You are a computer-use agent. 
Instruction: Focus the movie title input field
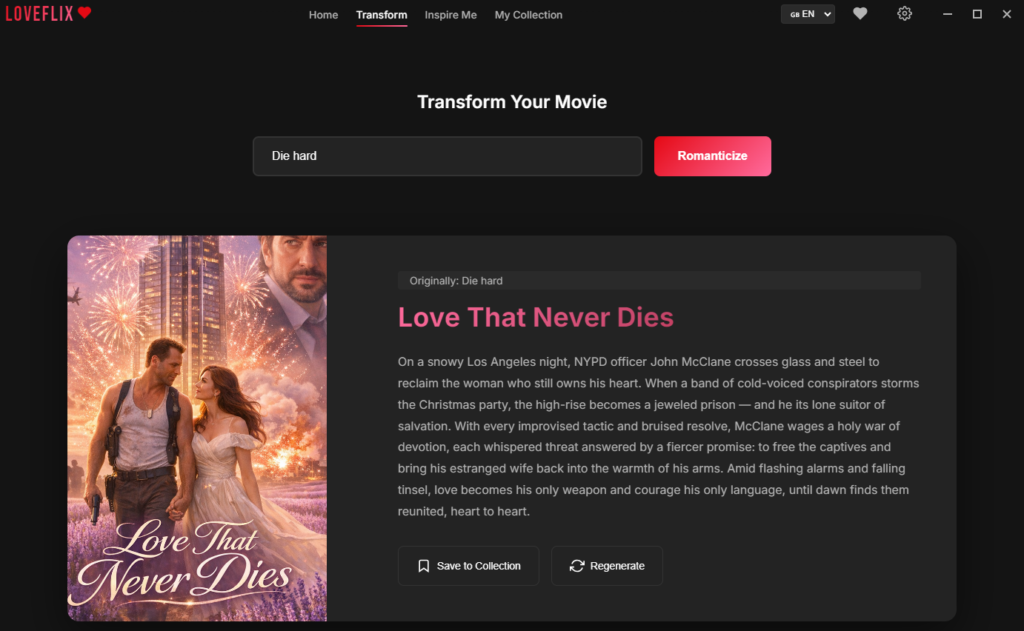[x=447, y=156]
